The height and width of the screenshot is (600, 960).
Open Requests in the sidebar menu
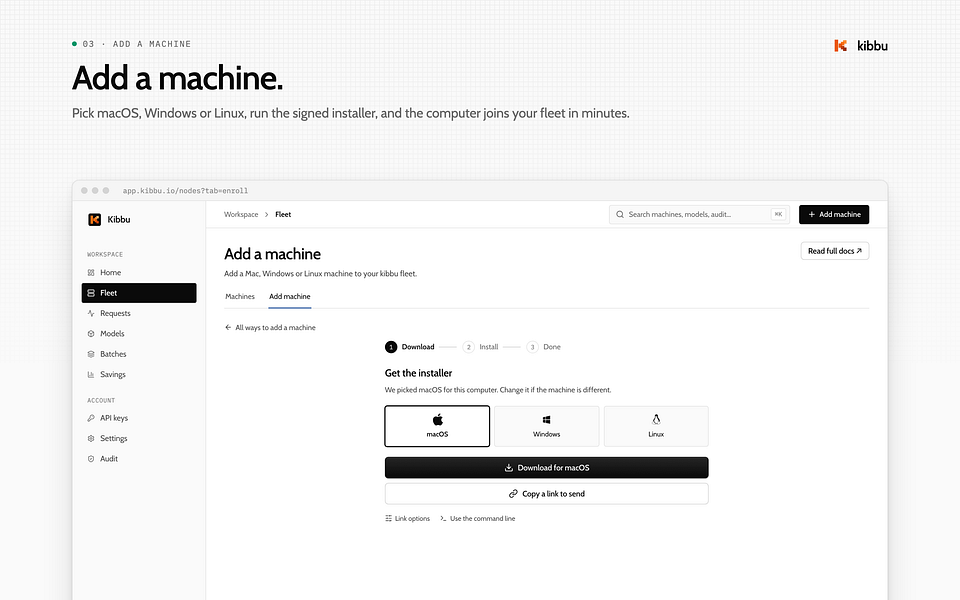(139, 313)
